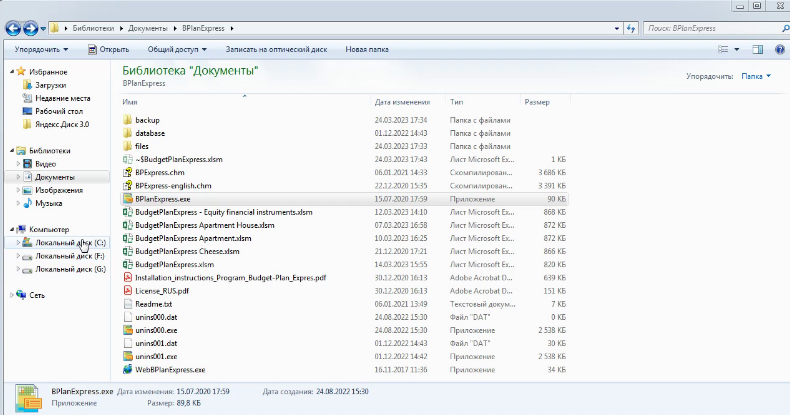Screen dimensions: 790x415
Task: Click the refresh button in address bar
Action: tap(631, 28)
